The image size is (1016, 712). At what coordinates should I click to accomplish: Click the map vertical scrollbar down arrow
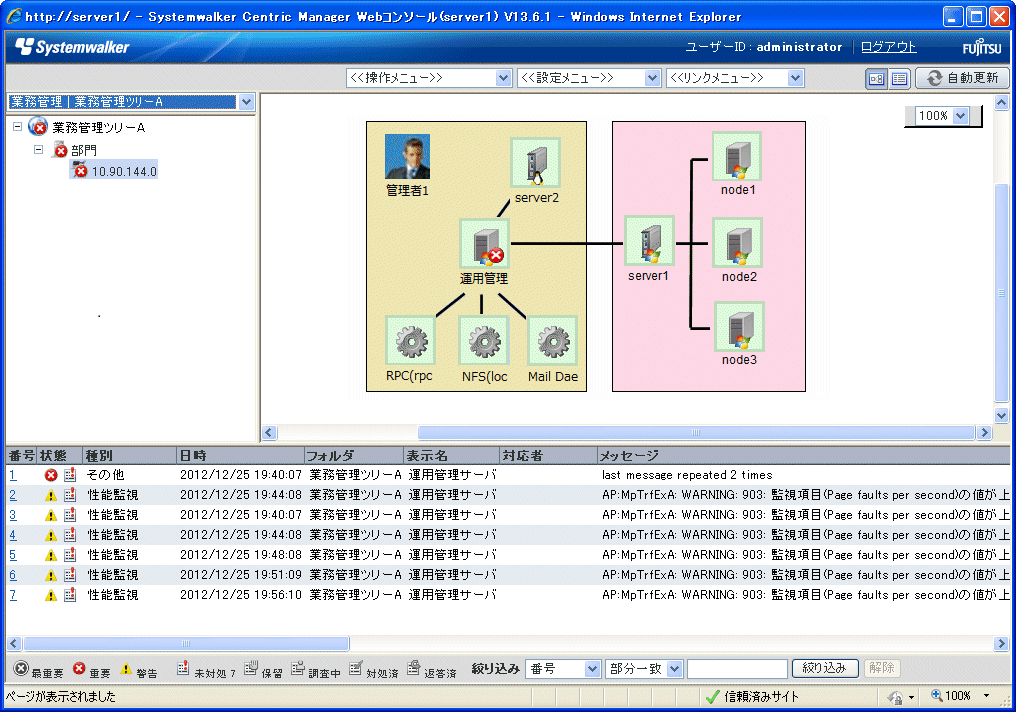(x=1002, y=415)
